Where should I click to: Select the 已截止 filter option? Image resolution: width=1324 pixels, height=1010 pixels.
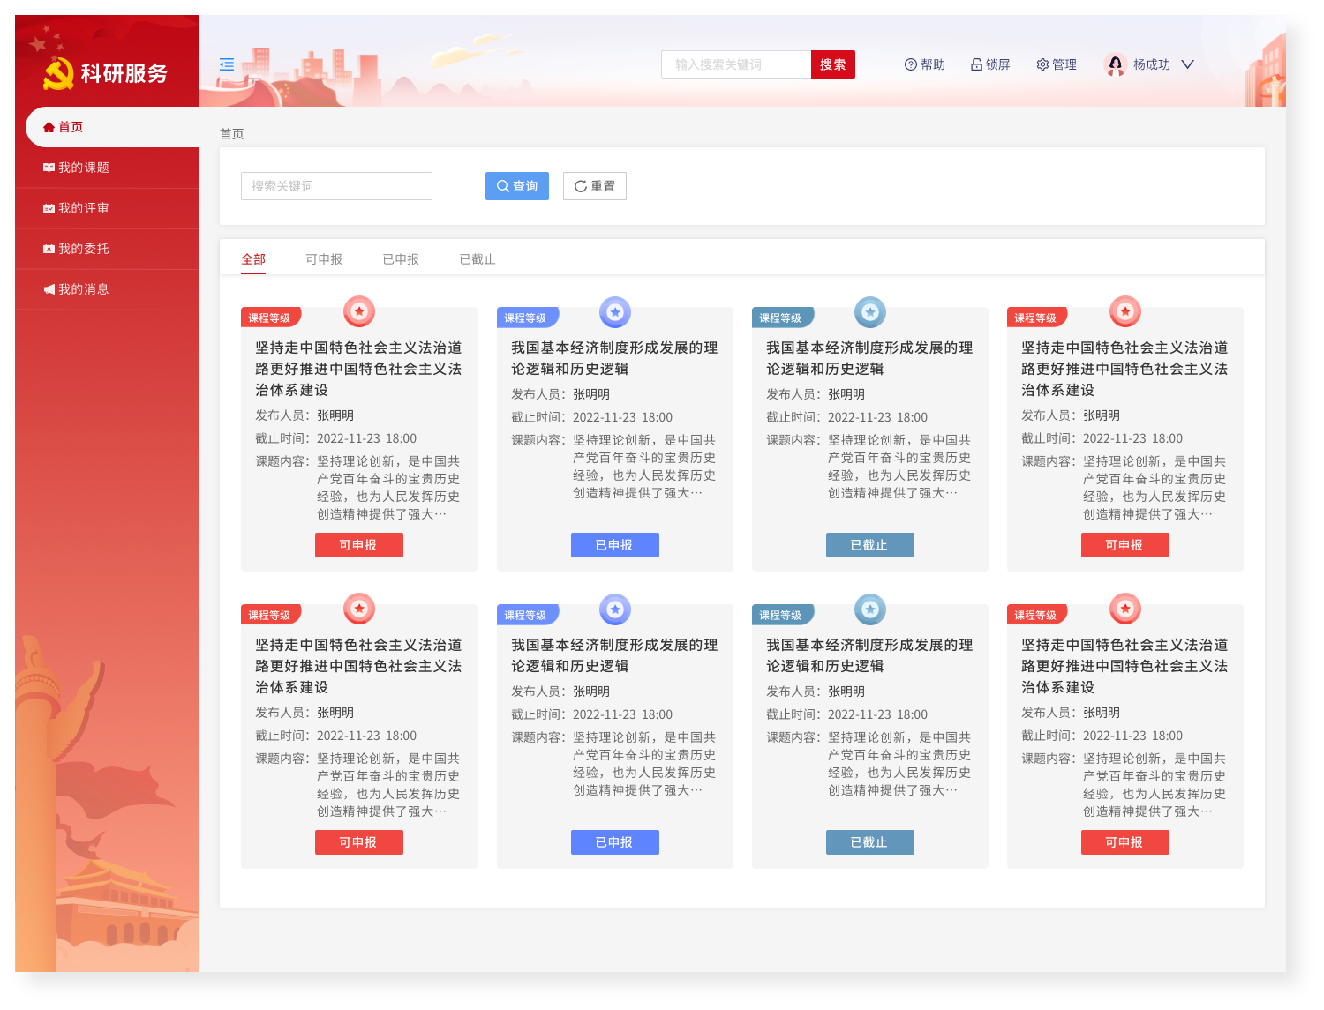[477, 258]
